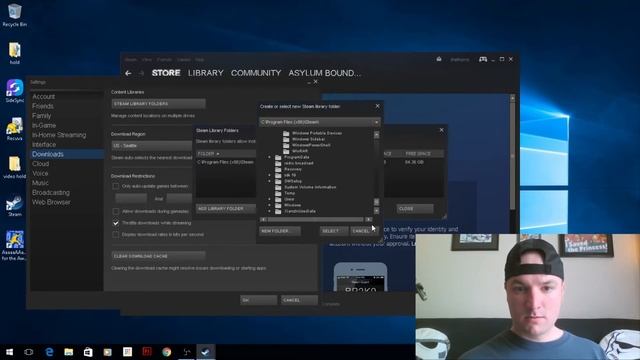Click the NEW FOLDER button
This screenshot has height=360, width=640.
280,231
